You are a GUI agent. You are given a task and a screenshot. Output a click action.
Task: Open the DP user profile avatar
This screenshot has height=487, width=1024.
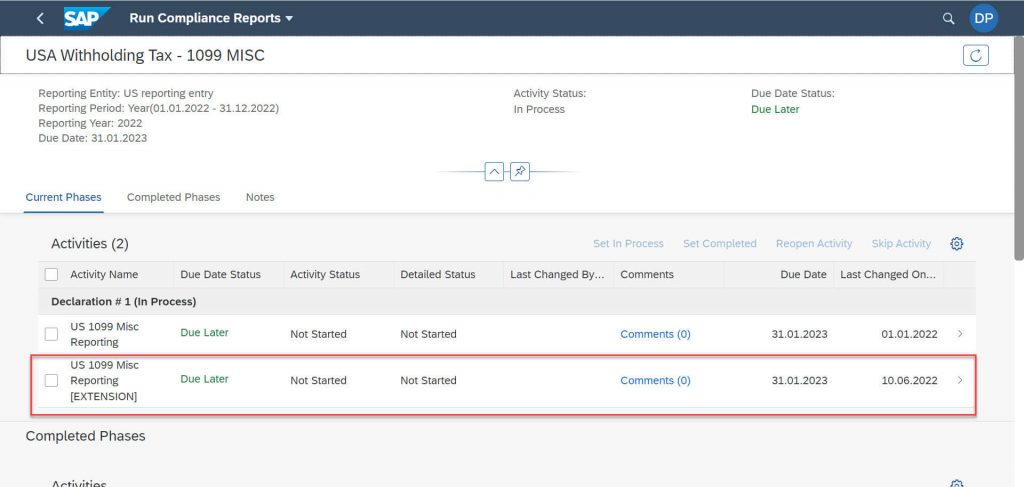(984, 18)
